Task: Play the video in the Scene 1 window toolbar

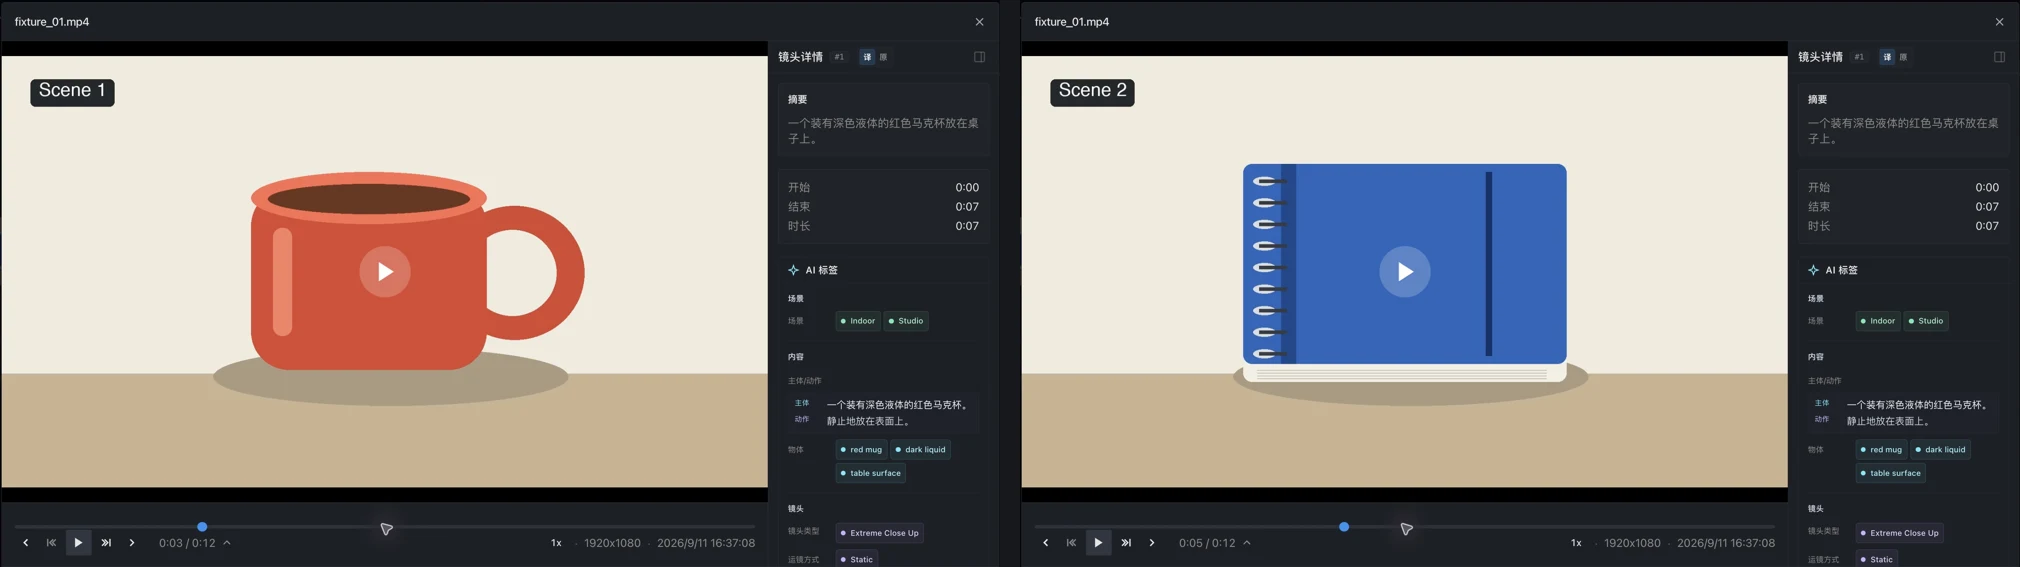Action: [78, 543]
